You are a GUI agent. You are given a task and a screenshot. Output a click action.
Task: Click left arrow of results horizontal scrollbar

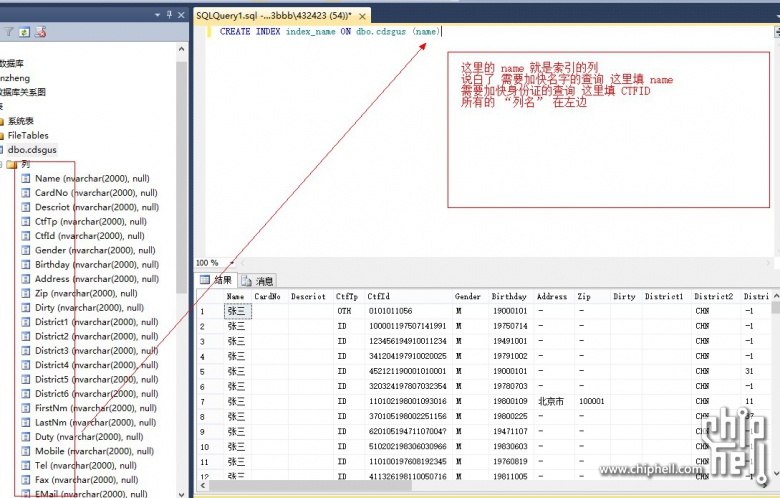pyautogui.click(x=202, y=485)
